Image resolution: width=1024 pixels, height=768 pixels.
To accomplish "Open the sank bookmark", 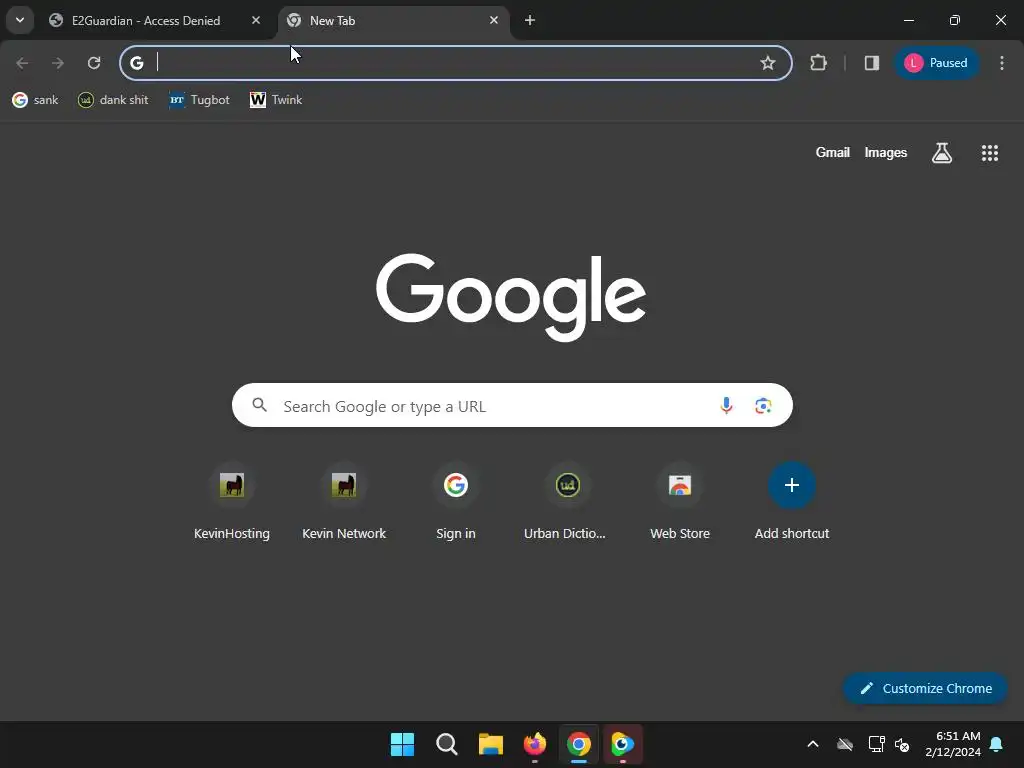I will pos(35,100).
